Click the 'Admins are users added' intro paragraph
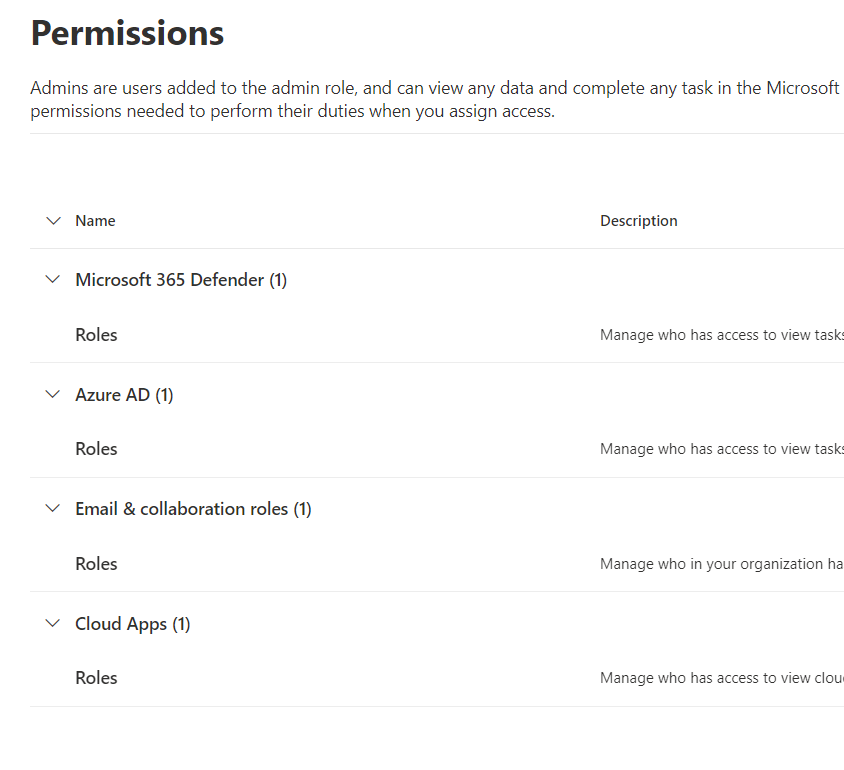 pos(437,100)
